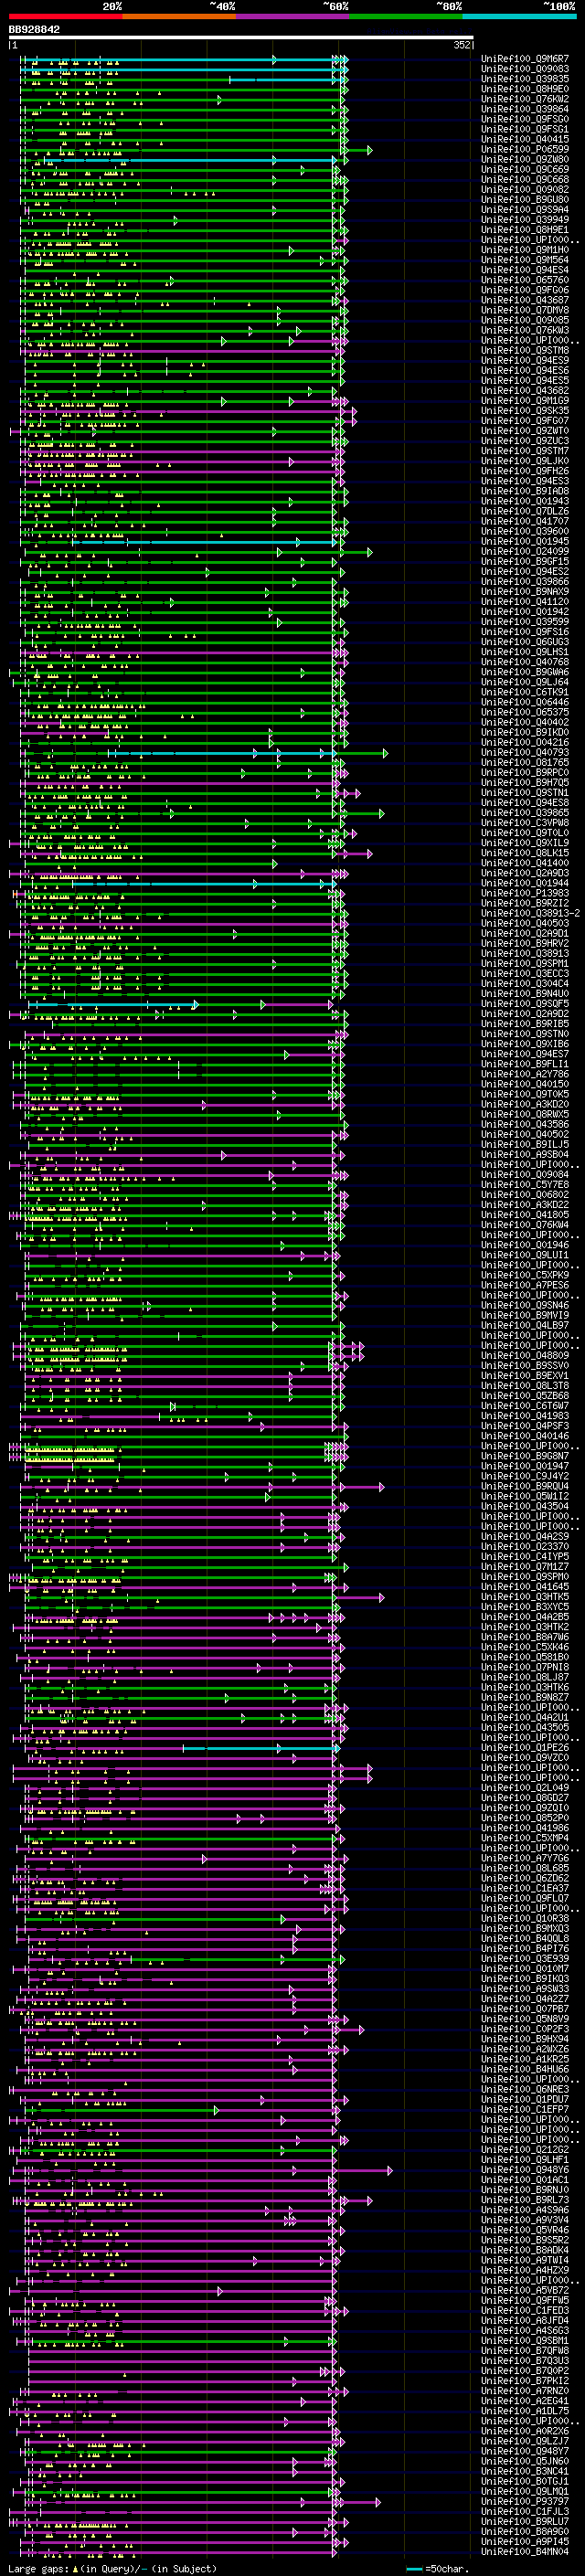
Task: Click the UniRef100_C6T6W7 entry
Action: point(525,1406)
